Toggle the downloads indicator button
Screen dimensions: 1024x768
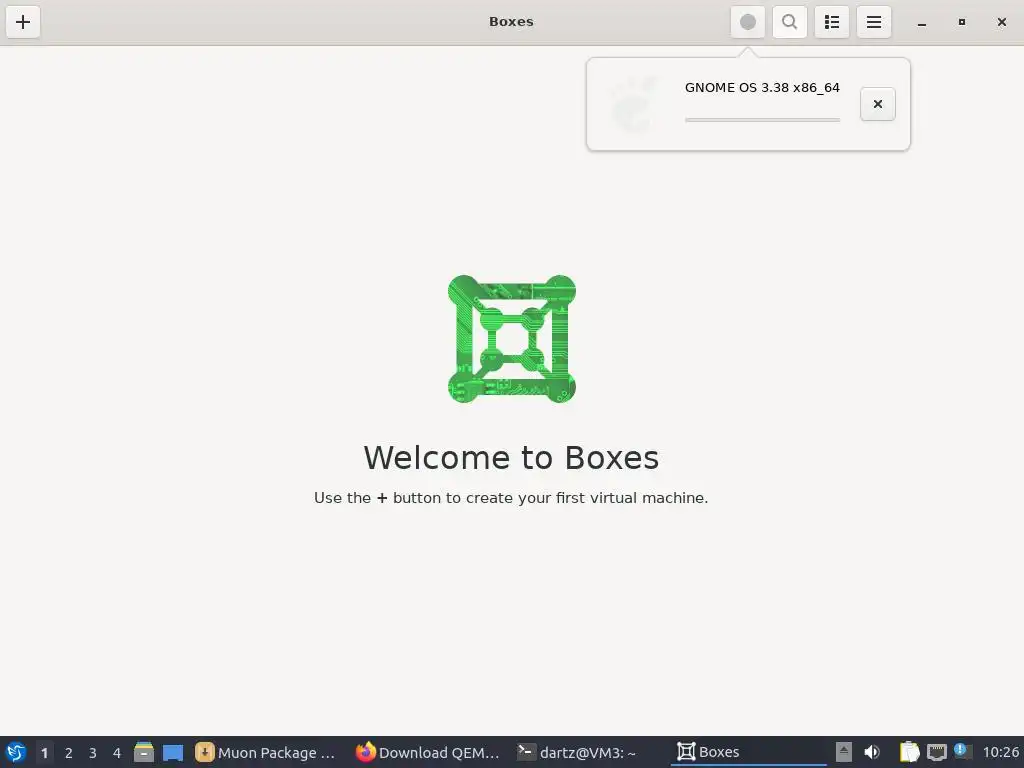pyautogui.click(x=748, y=22)
